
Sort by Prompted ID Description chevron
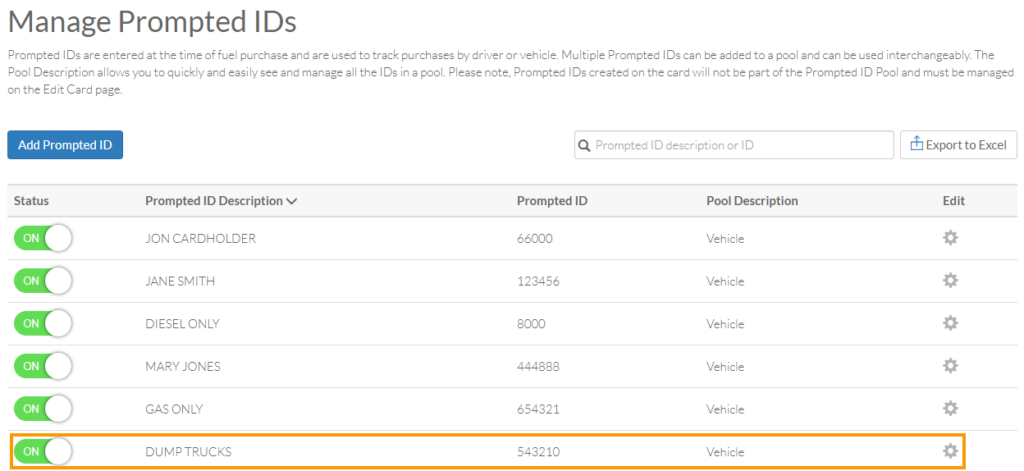[x=292, y=201]
